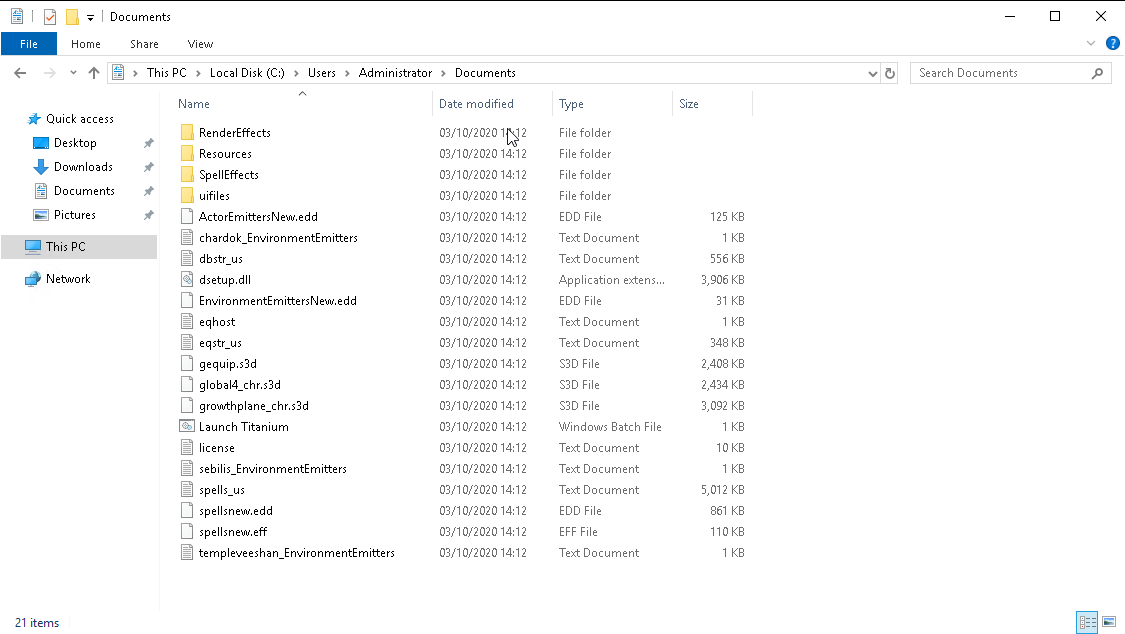The image size is (1125, 634).
Task: Open the Customize Quick Access Toolbar dropdown arrow
Action: (90, 17)
